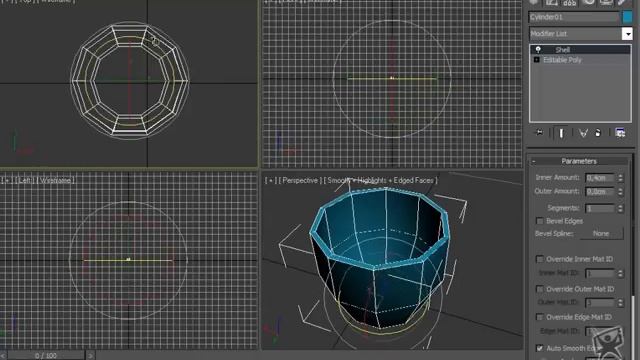
Task: Open Left viewport plus menu
Action: pyautogui.click(x=7, y=180)
